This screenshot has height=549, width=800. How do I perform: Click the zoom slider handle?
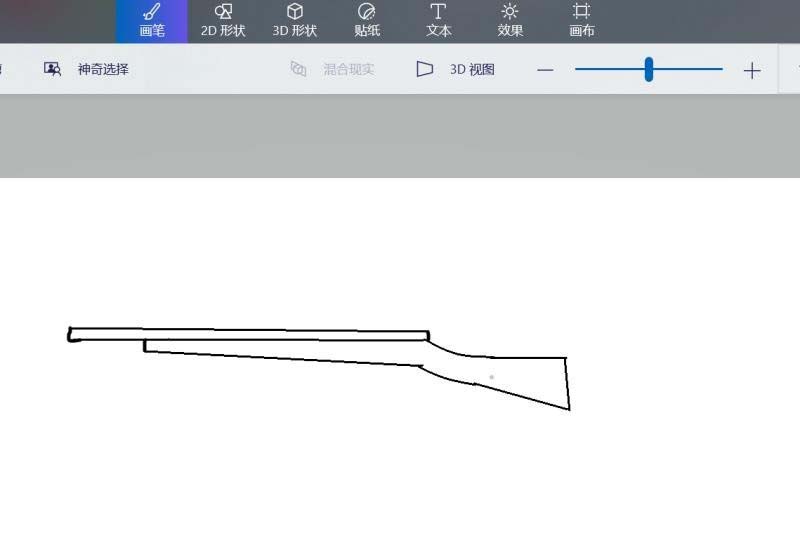point(649,69)
